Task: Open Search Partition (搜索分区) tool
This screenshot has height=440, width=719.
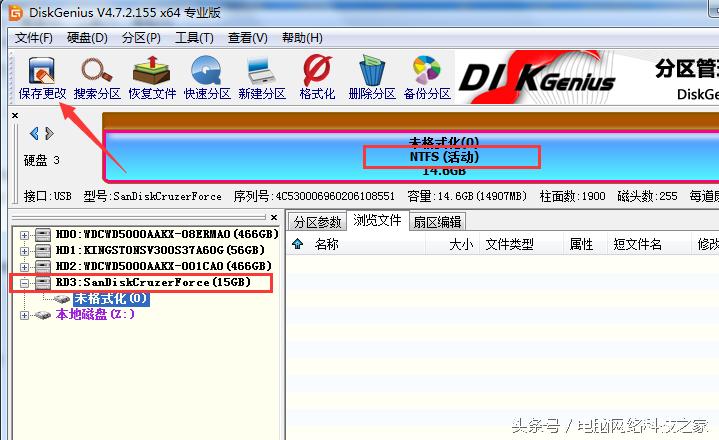Action: tap(97, 78)
